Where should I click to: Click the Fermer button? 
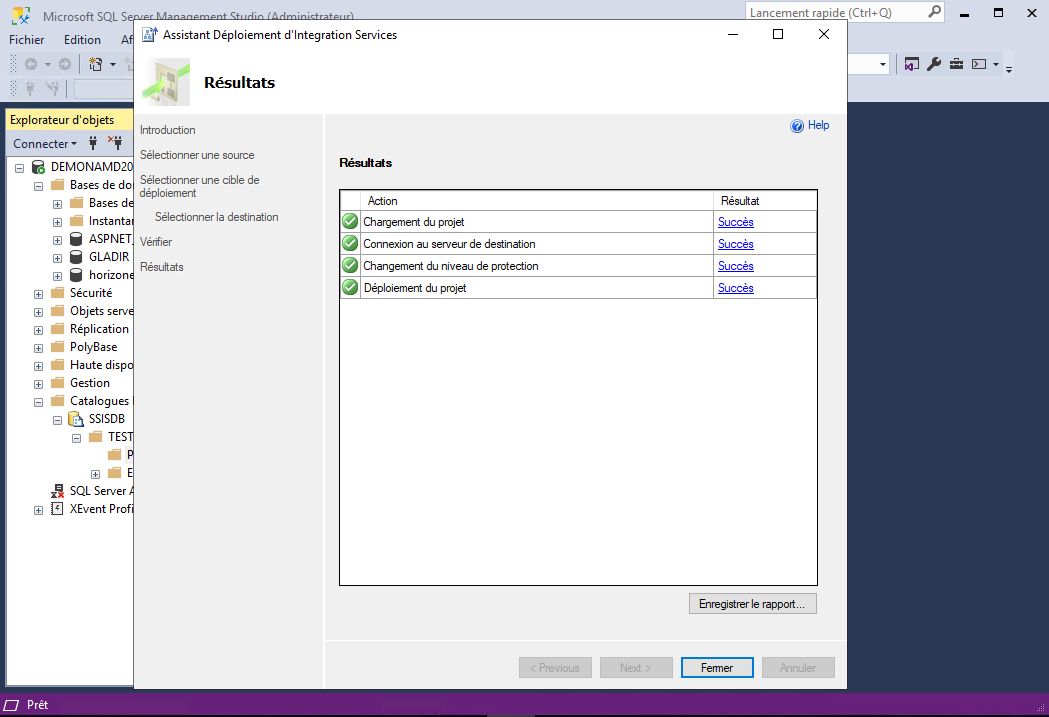[717, 668]
